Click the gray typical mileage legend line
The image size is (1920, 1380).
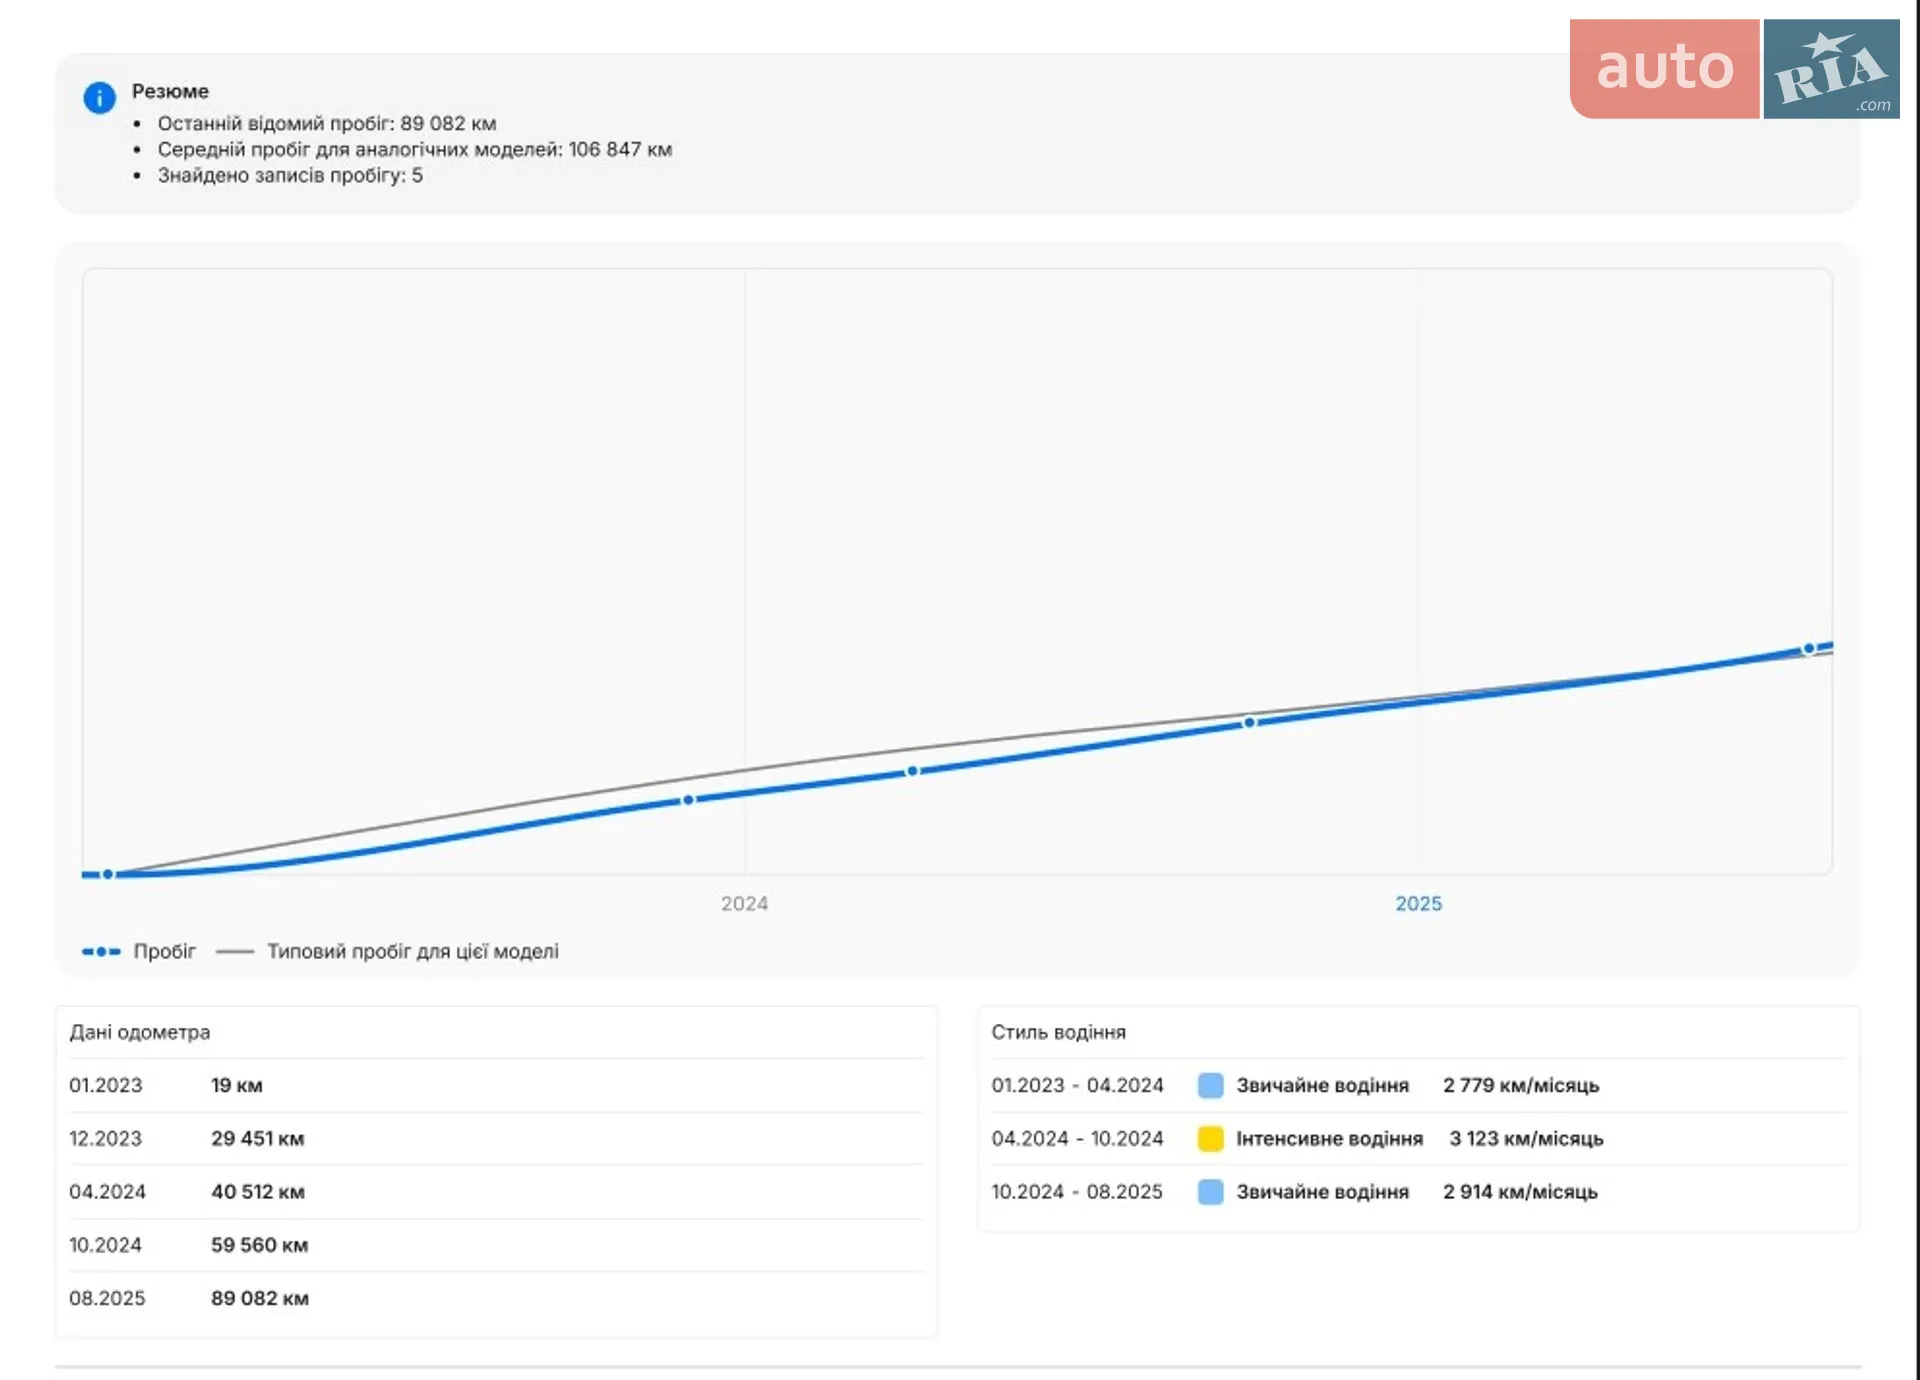(x=235, y=951)
